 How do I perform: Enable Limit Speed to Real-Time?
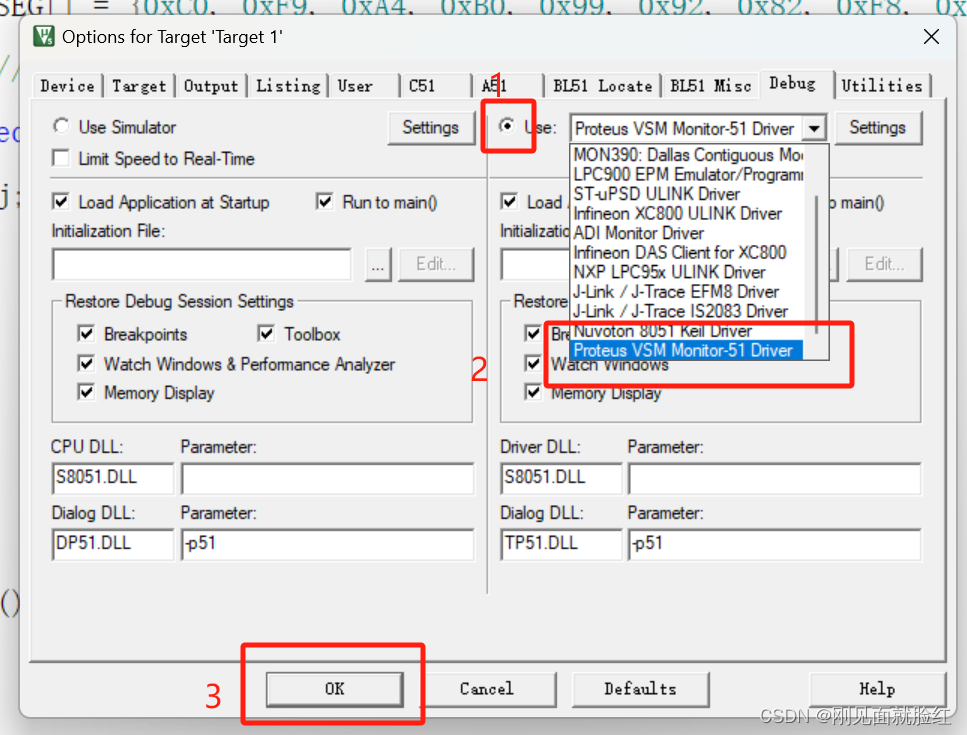(x=61, y=158)
